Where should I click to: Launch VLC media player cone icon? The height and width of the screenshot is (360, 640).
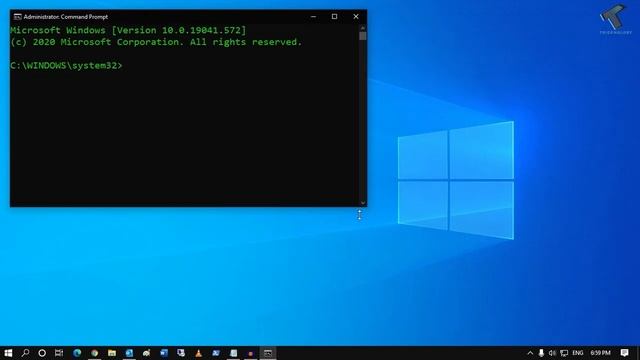(x=198, y=353)
